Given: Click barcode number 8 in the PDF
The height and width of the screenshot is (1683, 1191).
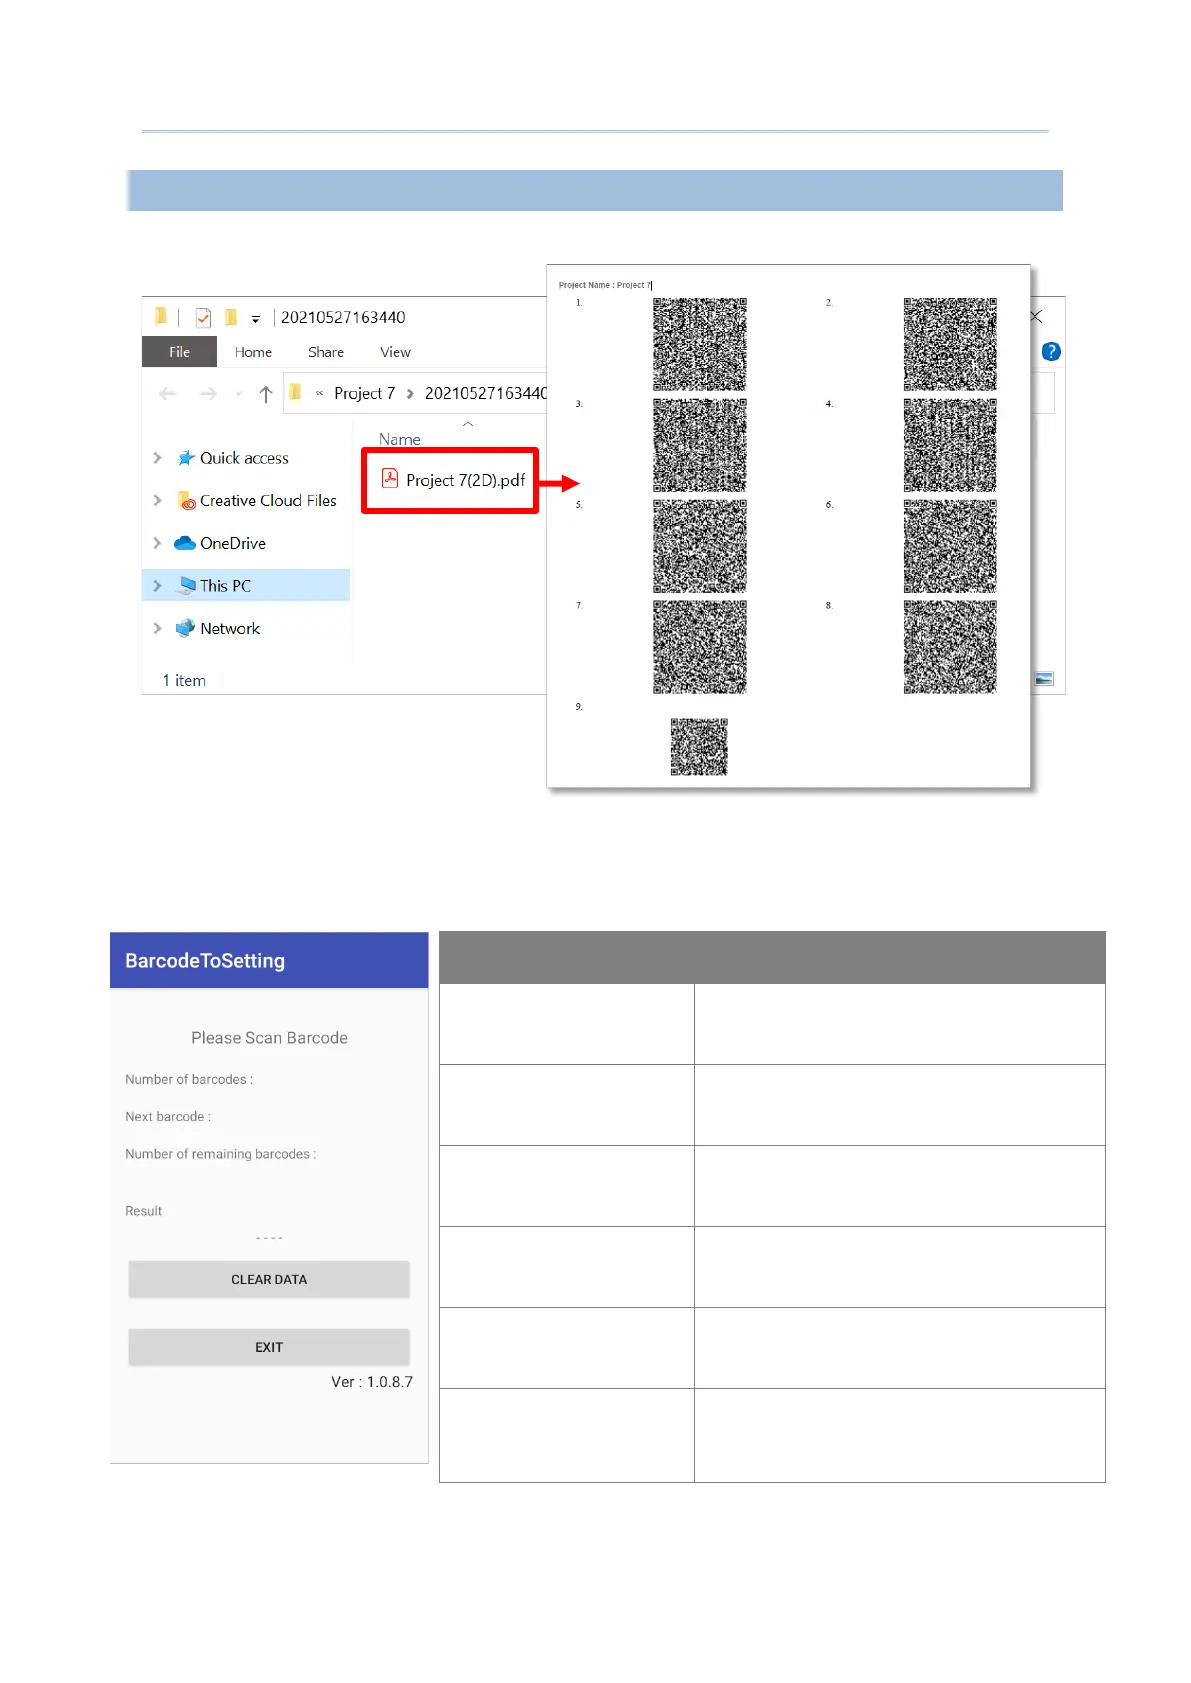Looking at the screenshot, I should 950,647.
